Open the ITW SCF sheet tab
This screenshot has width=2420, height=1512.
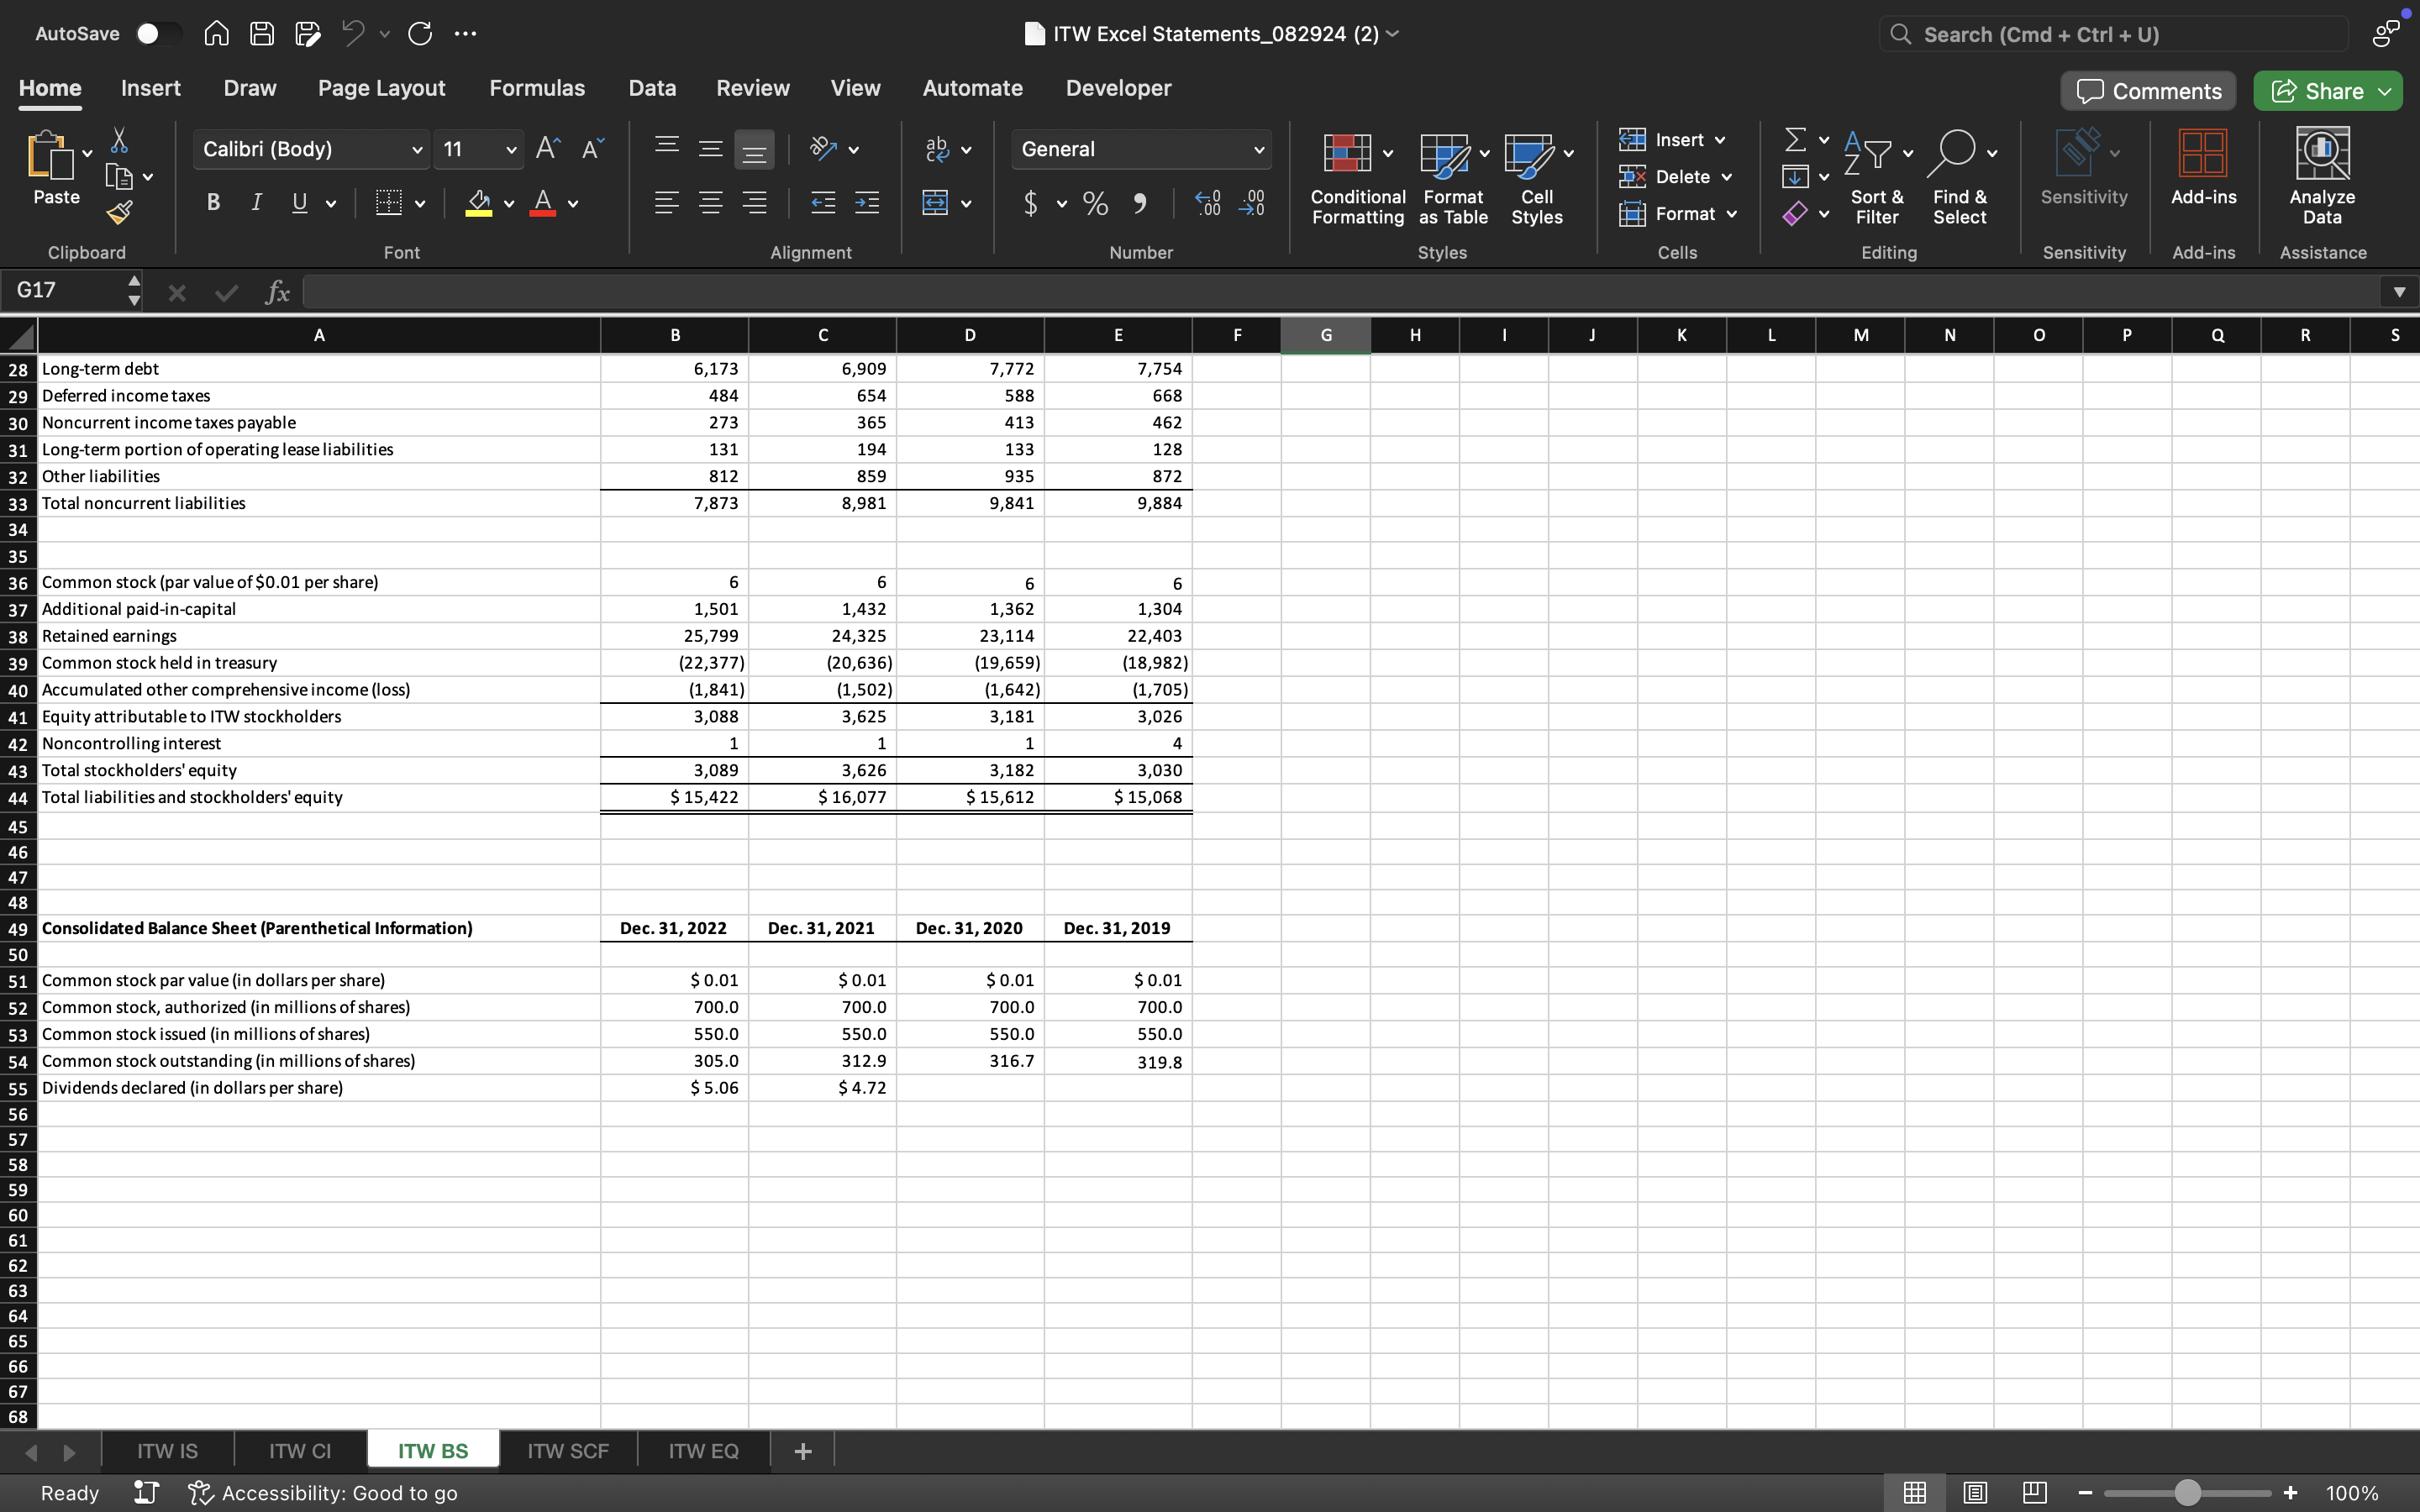[x=569, y=1450]
